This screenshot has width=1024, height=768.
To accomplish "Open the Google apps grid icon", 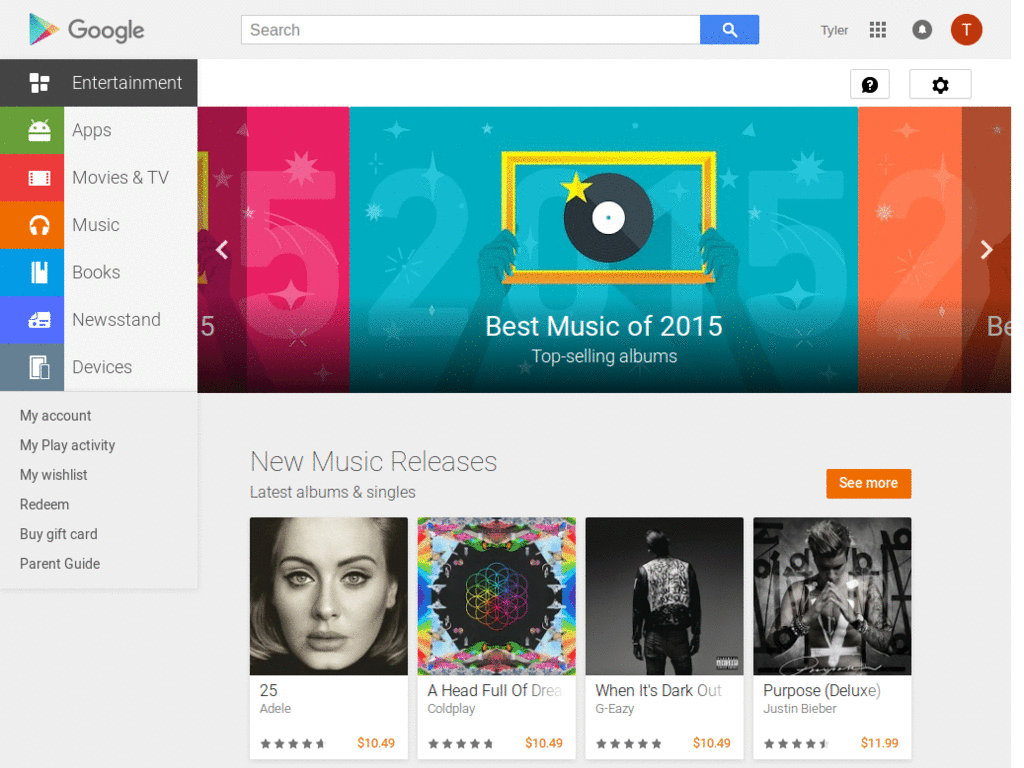I will [878, 30].
